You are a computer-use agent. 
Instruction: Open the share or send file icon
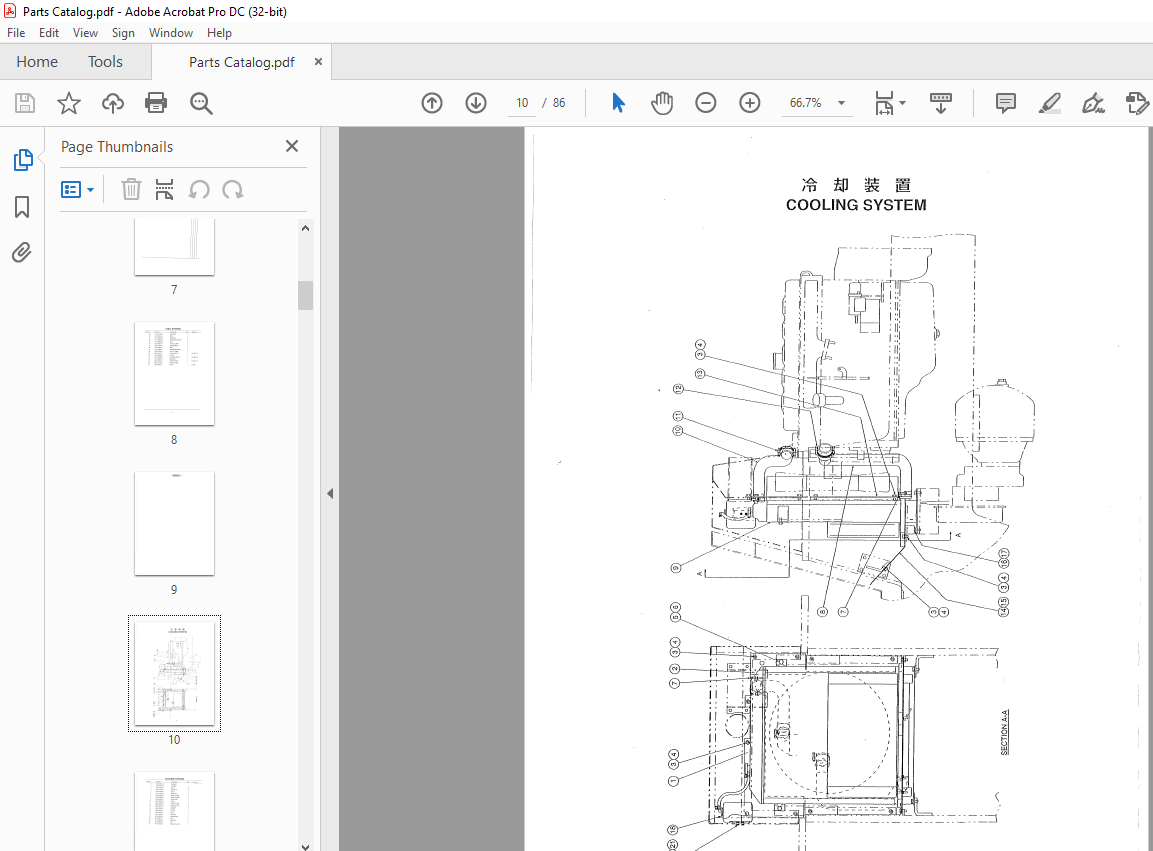1137,103
